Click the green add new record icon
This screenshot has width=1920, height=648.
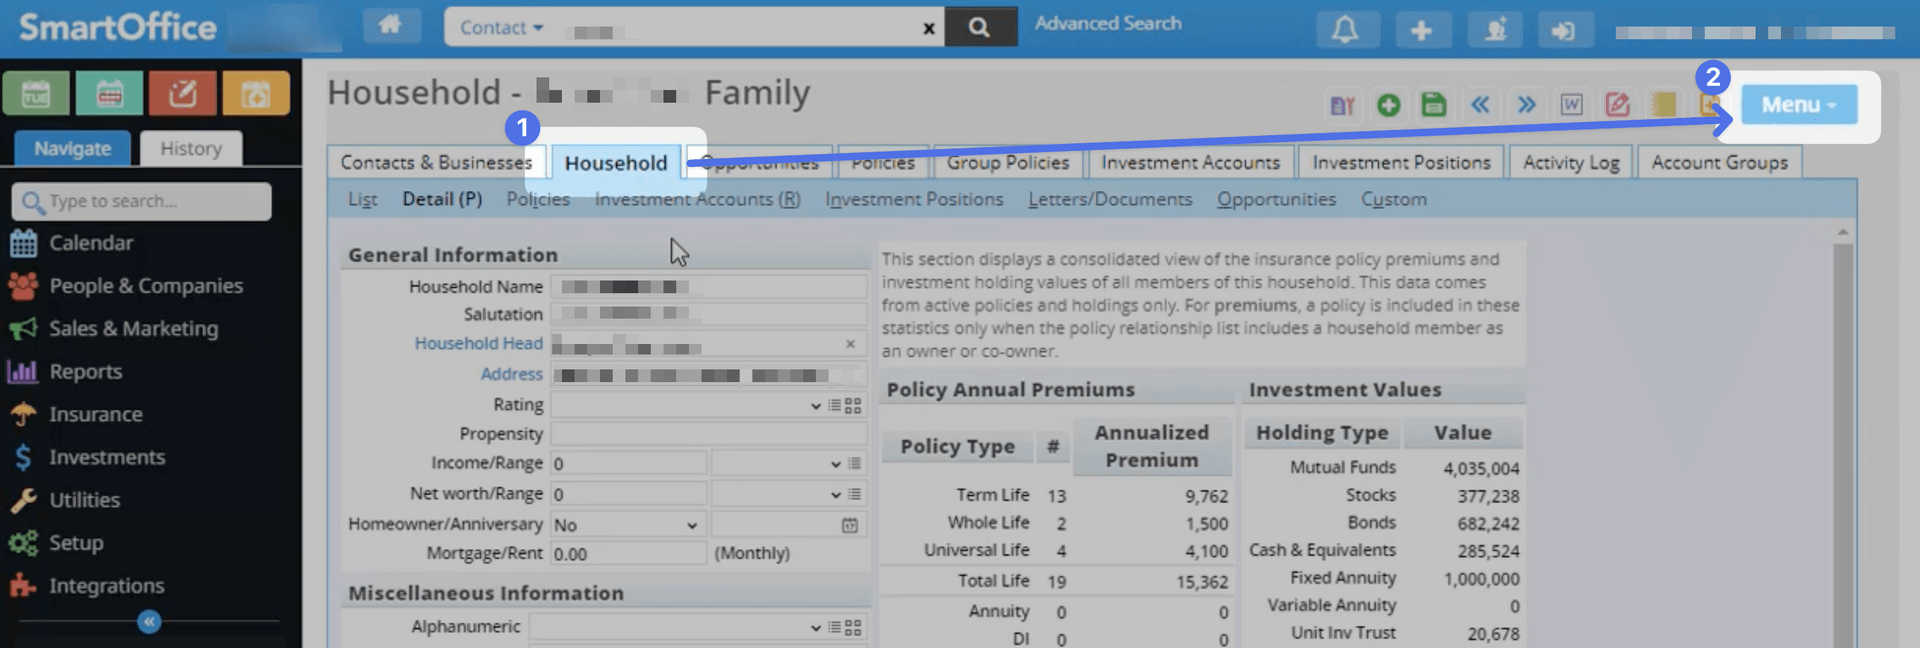click(1388, 105)
